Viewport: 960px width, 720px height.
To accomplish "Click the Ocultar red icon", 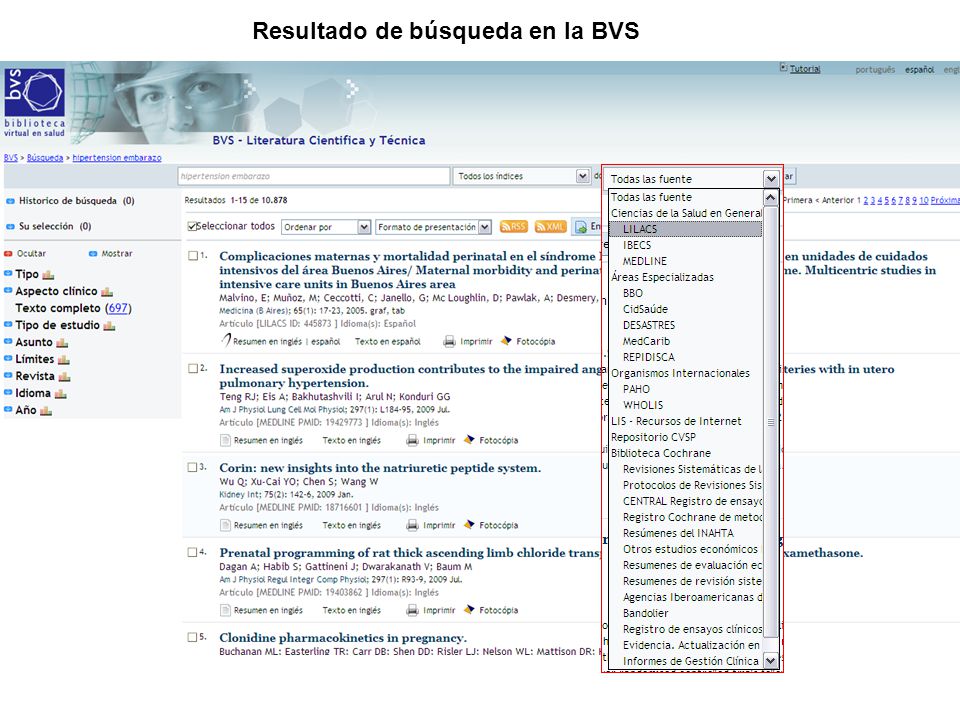I will pos(8,253).
